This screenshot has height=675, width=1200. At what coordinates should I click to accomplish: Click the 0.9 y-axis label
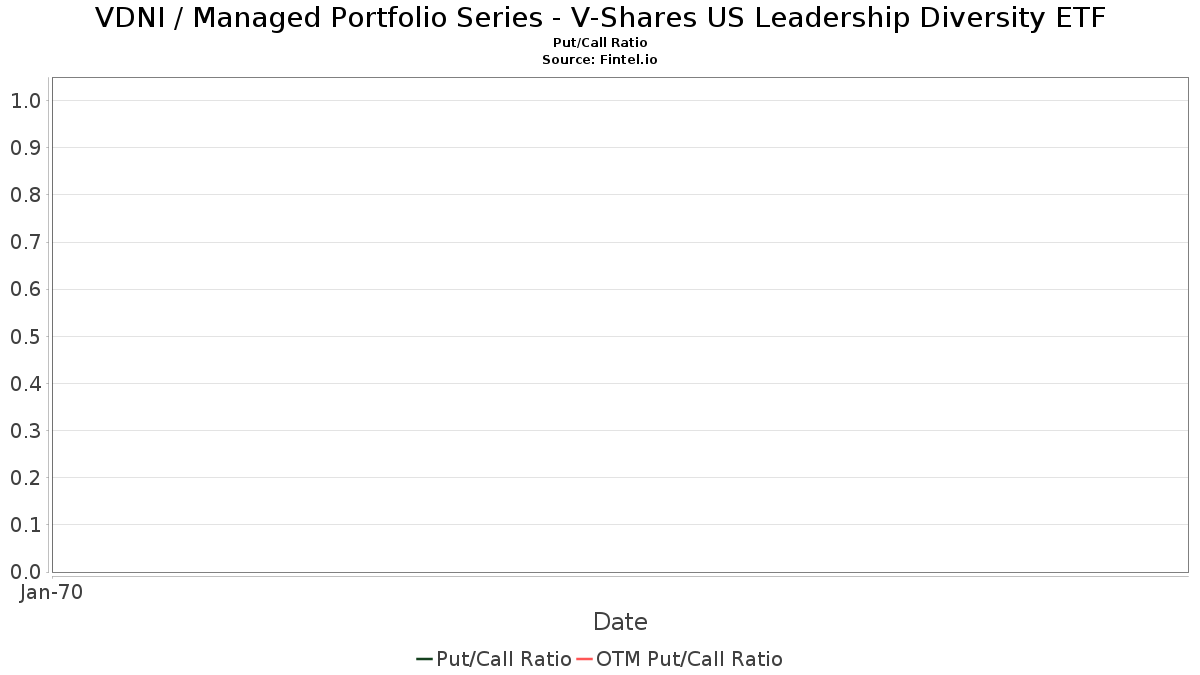tap(25, 147)
